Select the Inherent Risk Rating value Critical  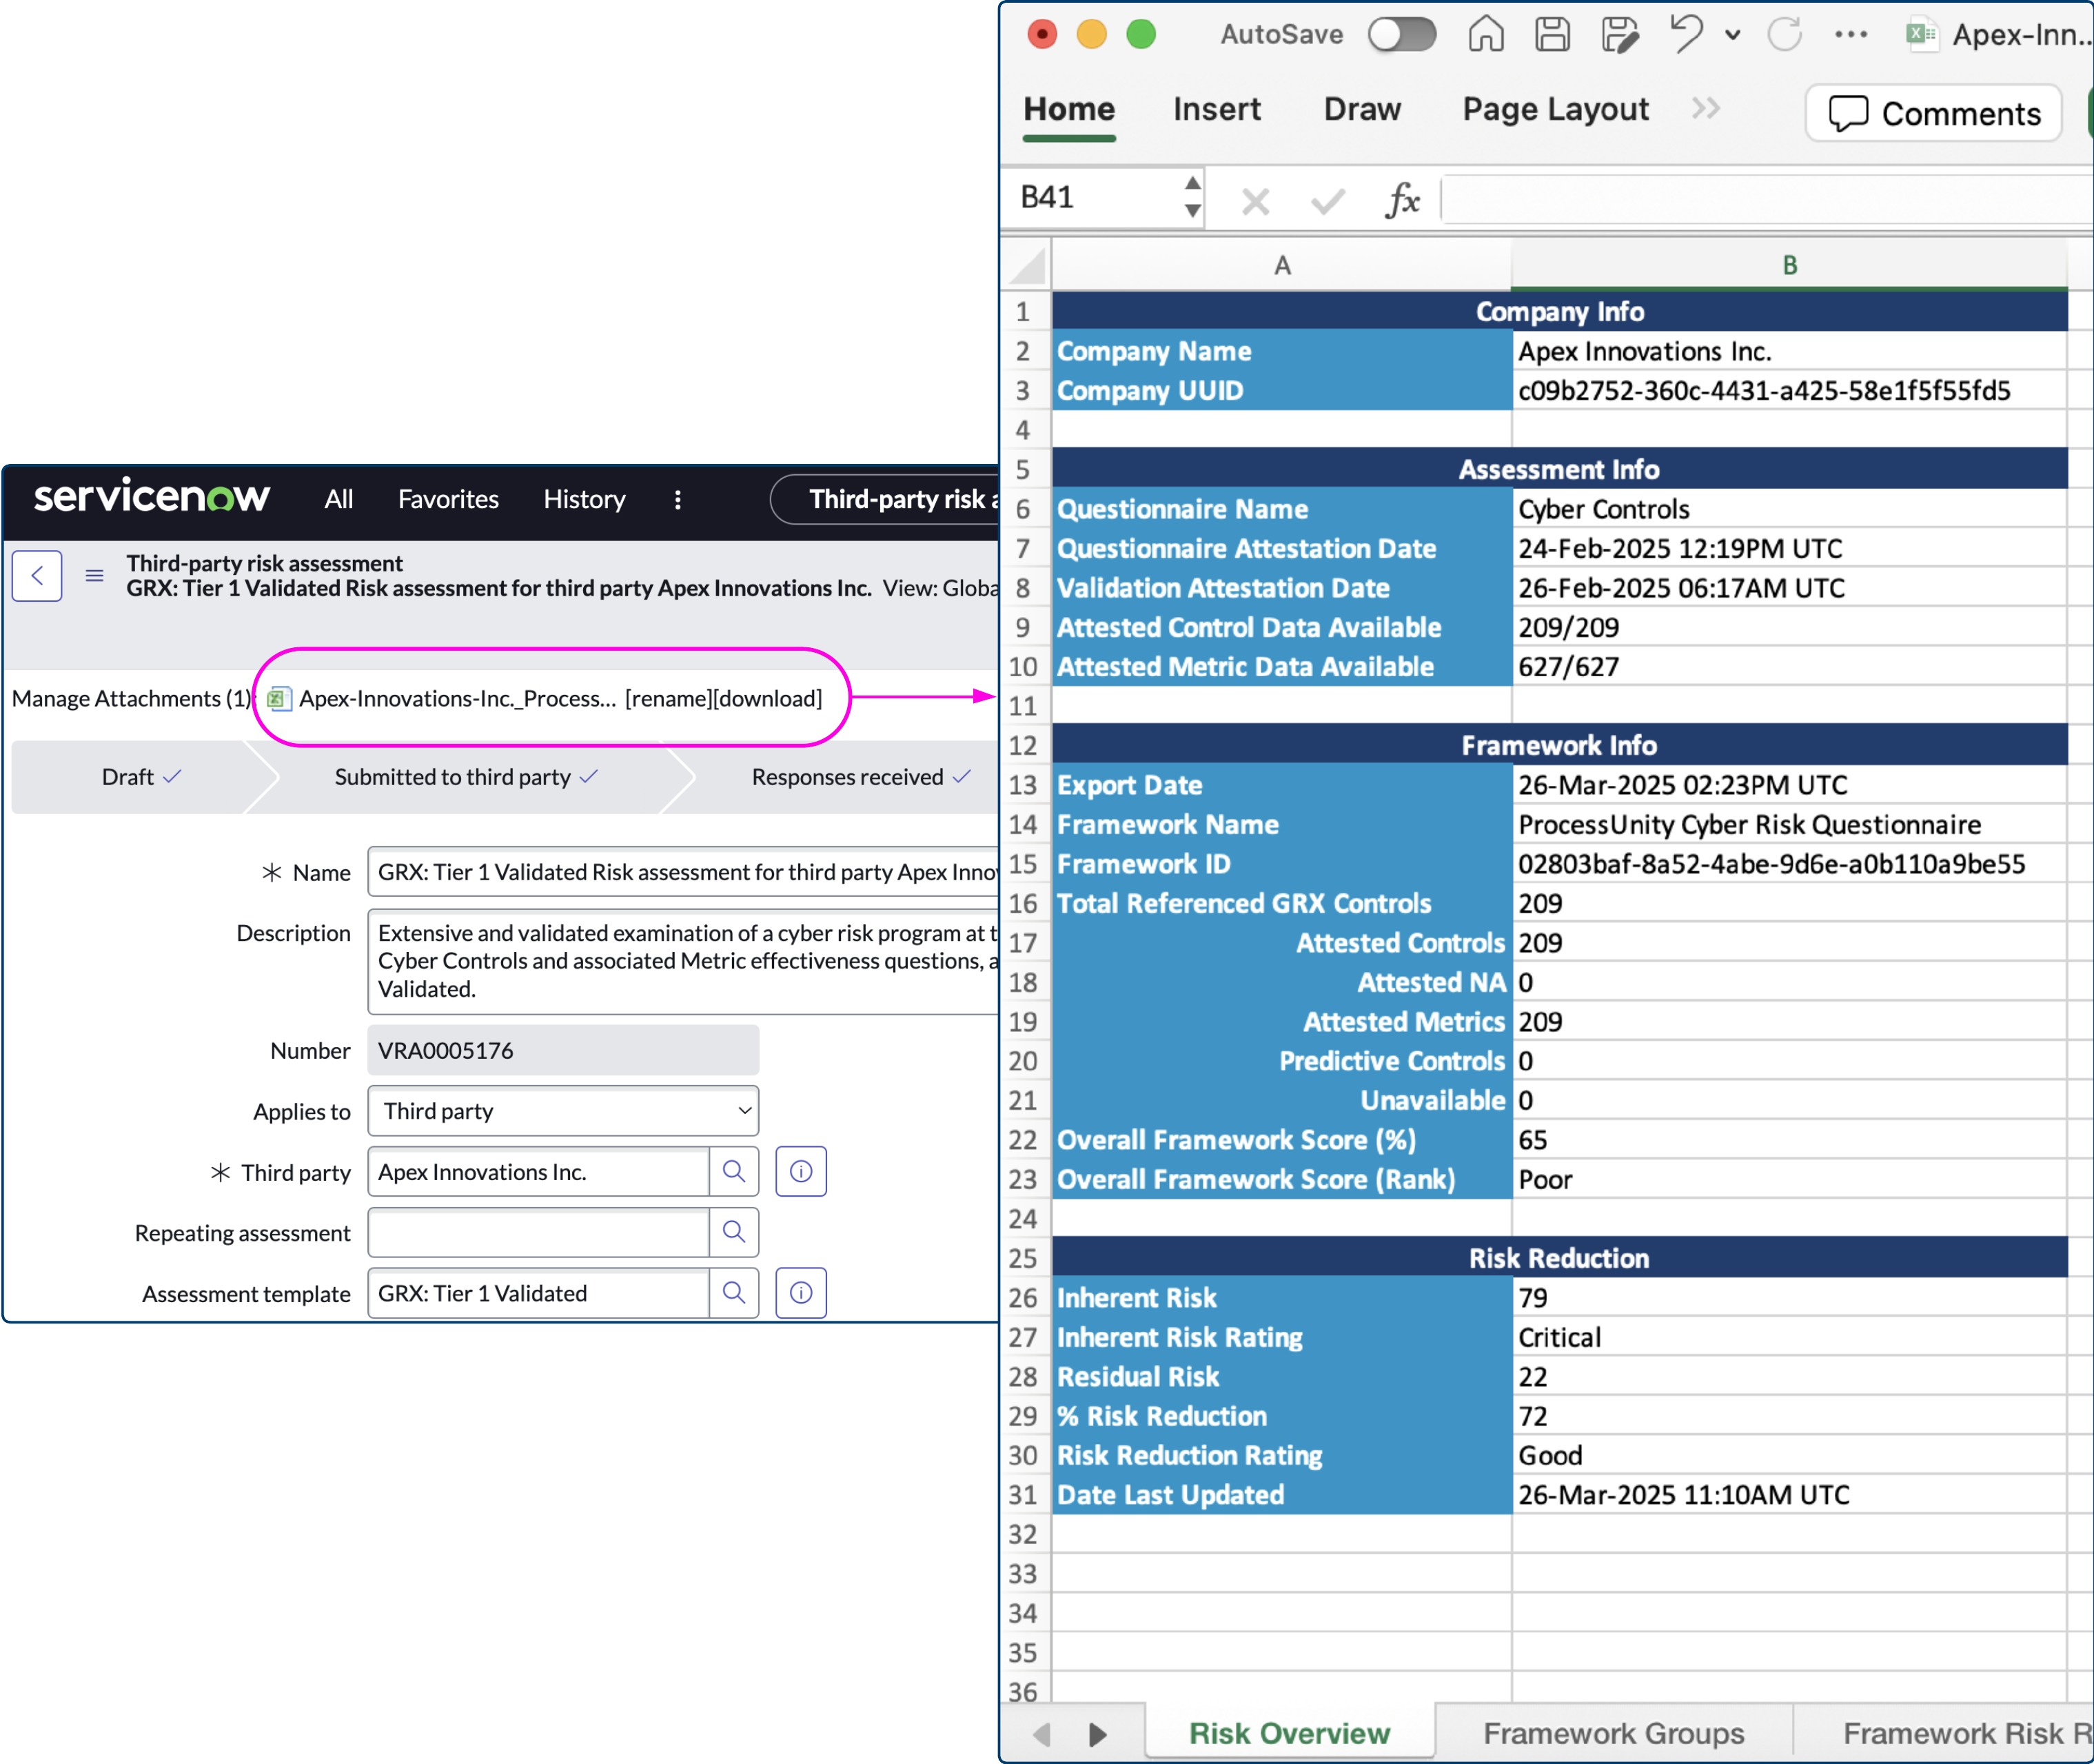tap(1789, 1337)
